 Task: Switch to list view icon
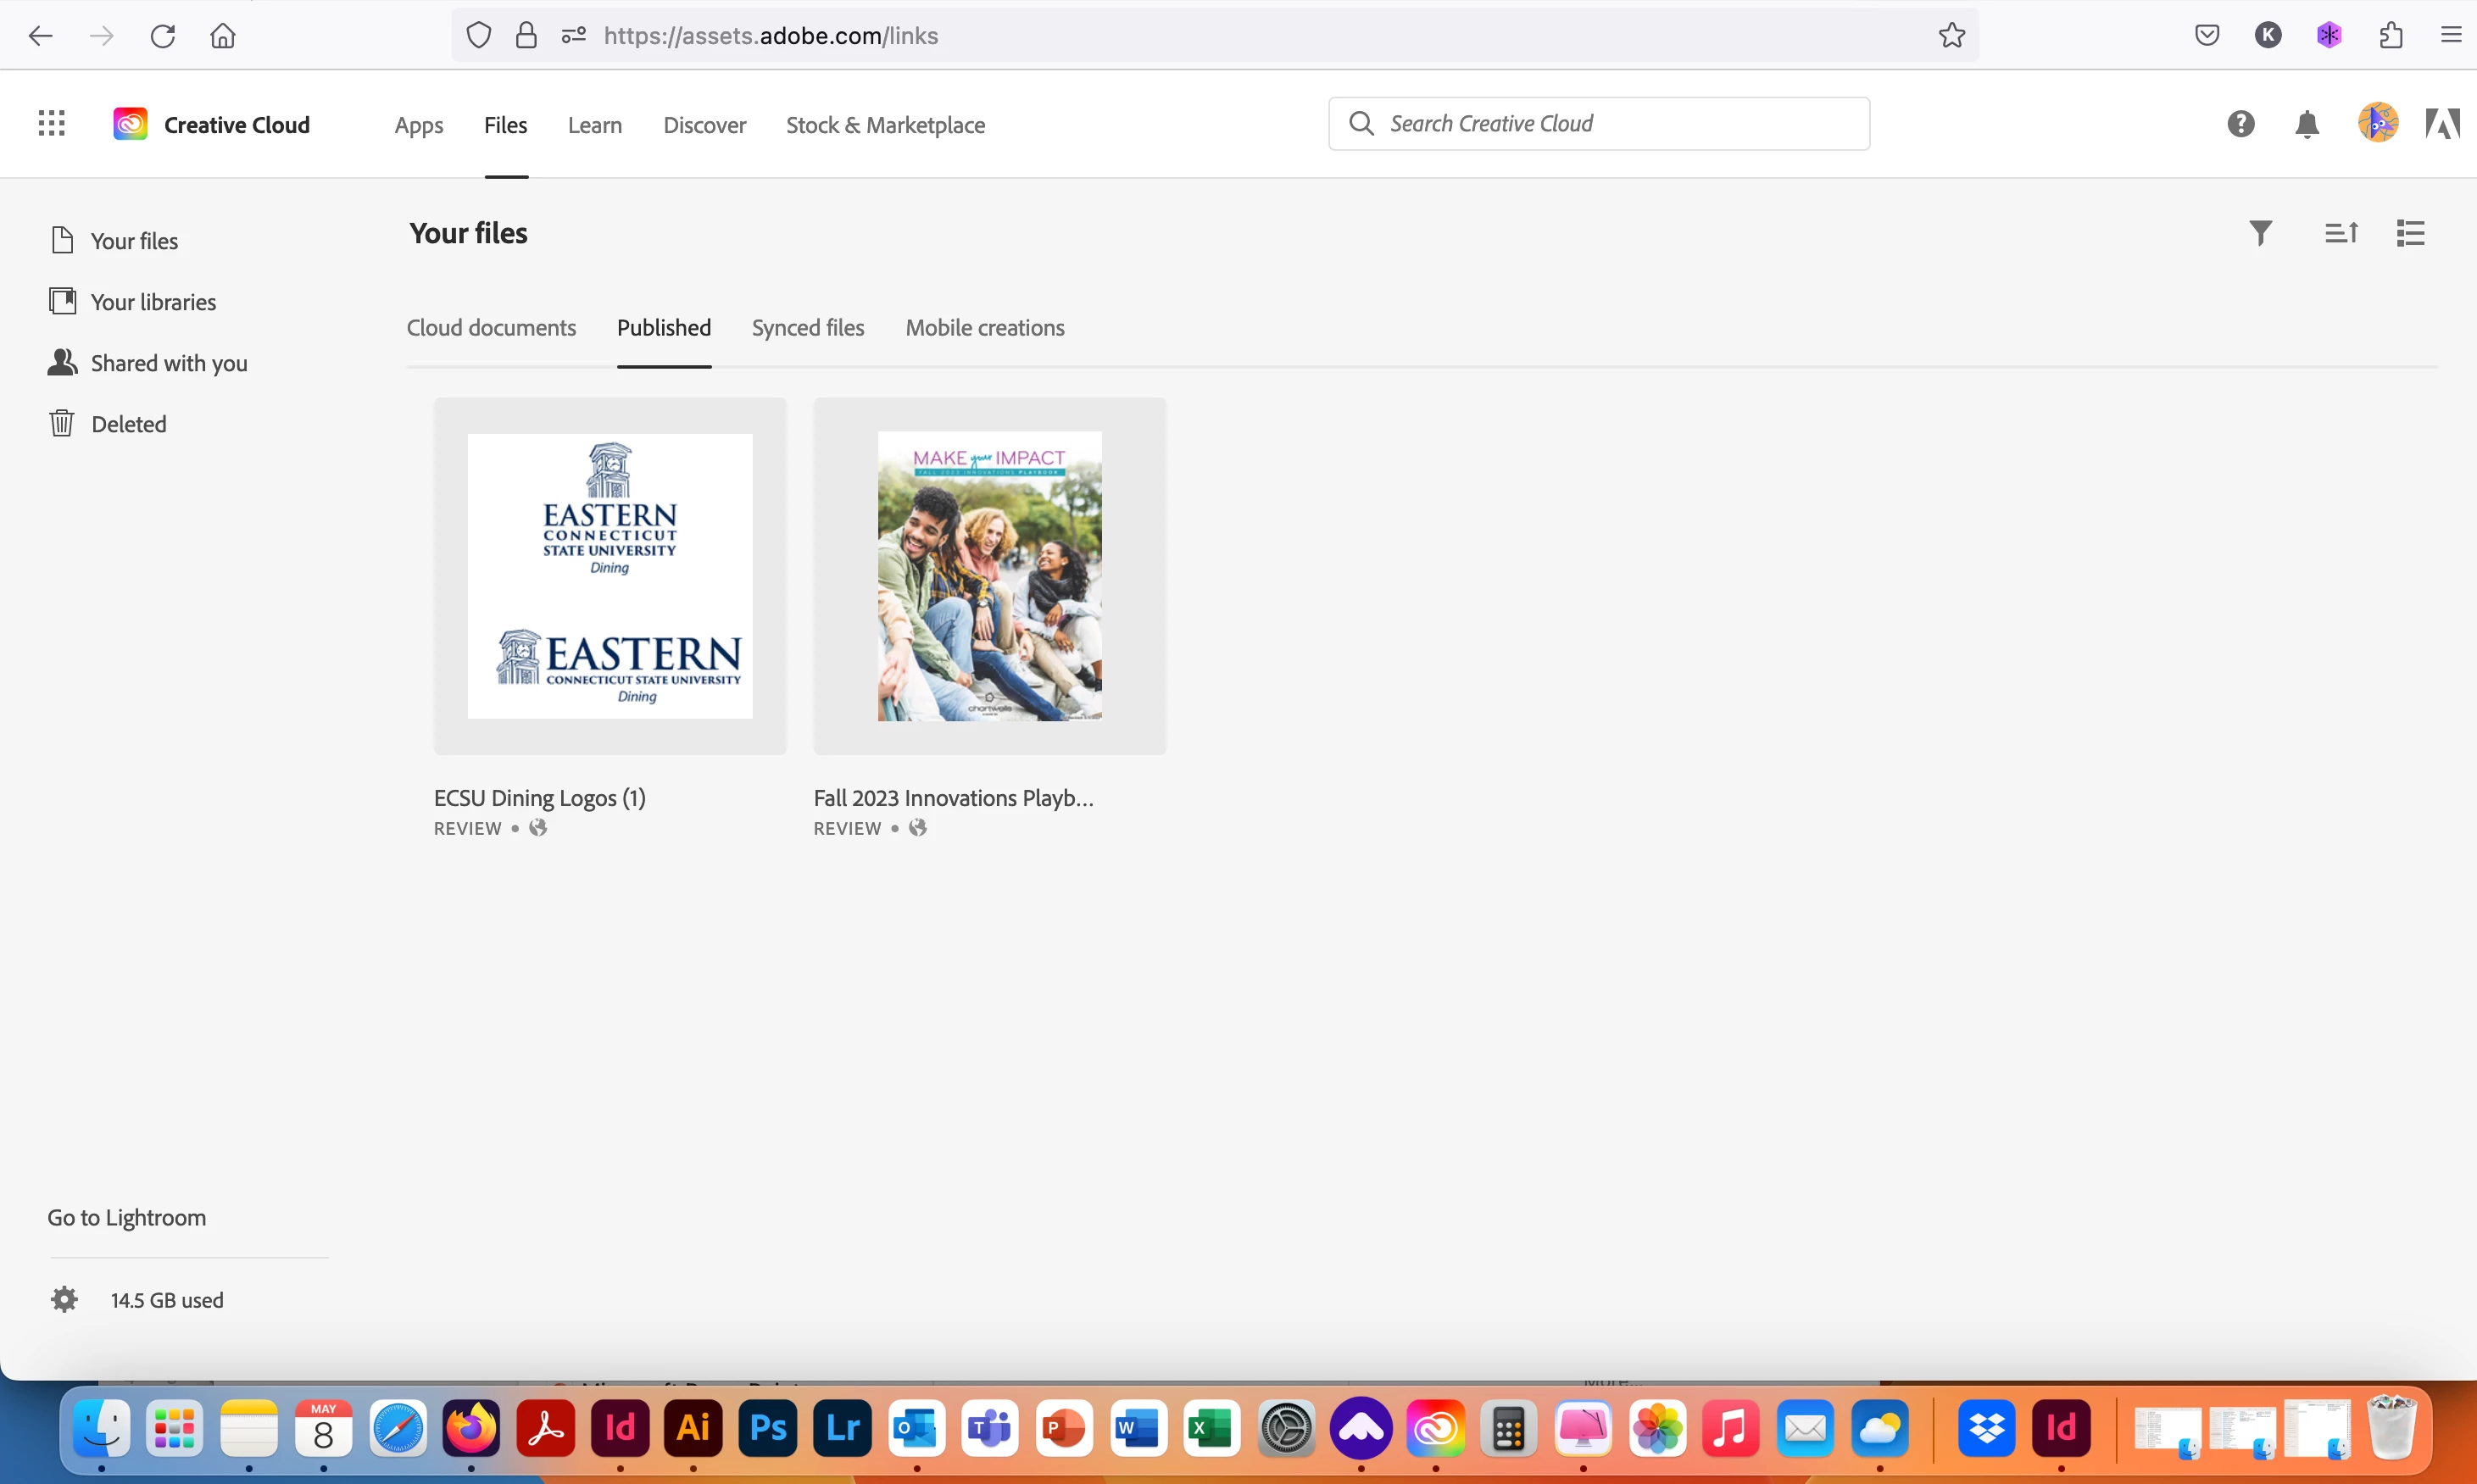[x=2410, y=233]
